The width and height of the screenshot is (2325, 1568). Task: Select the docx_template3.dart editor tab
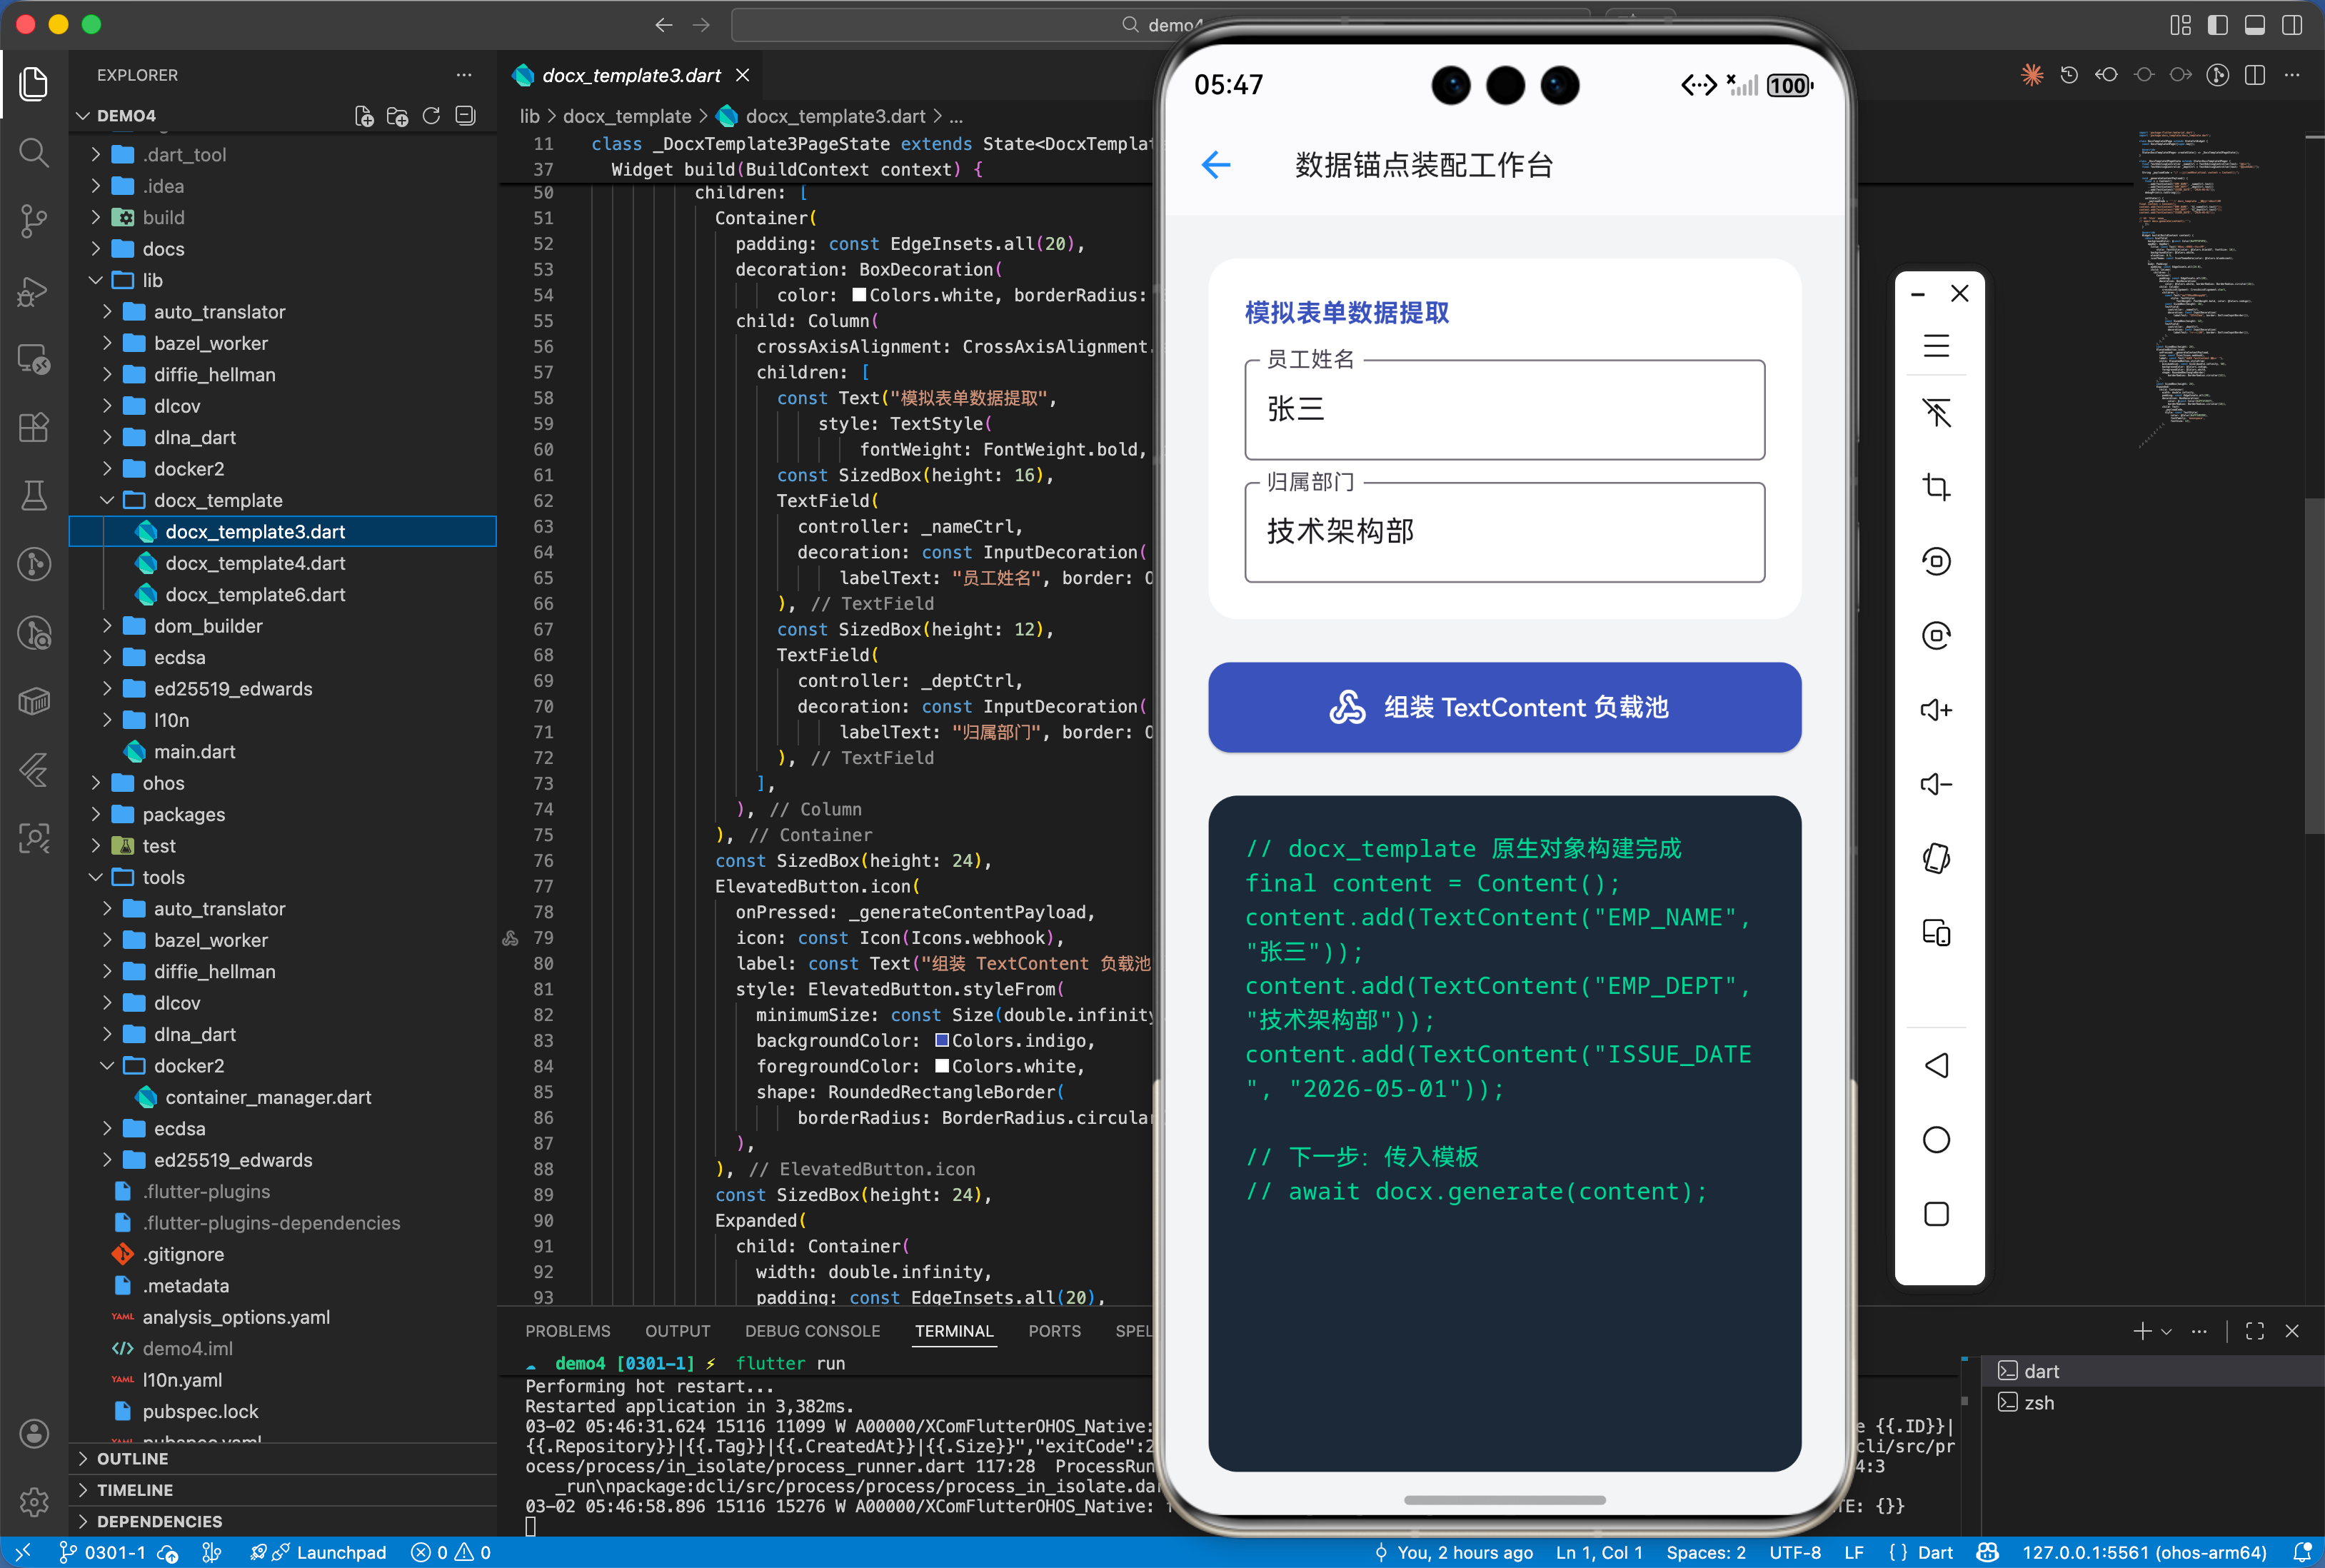pos(631,75)
